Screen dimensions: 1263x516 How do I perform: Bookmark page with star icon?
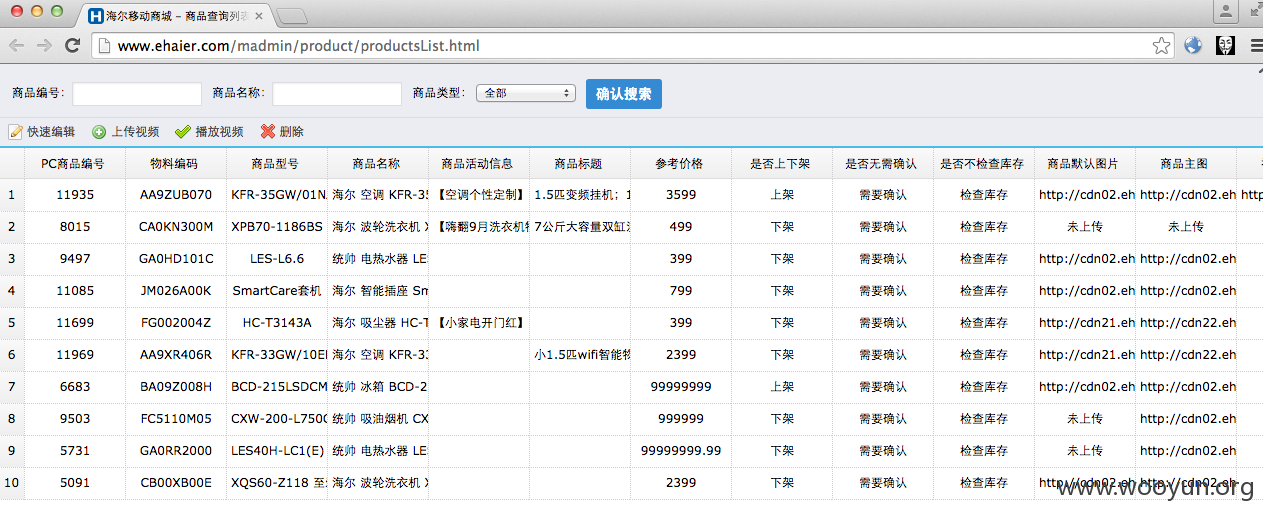(x=1161, y=46)
